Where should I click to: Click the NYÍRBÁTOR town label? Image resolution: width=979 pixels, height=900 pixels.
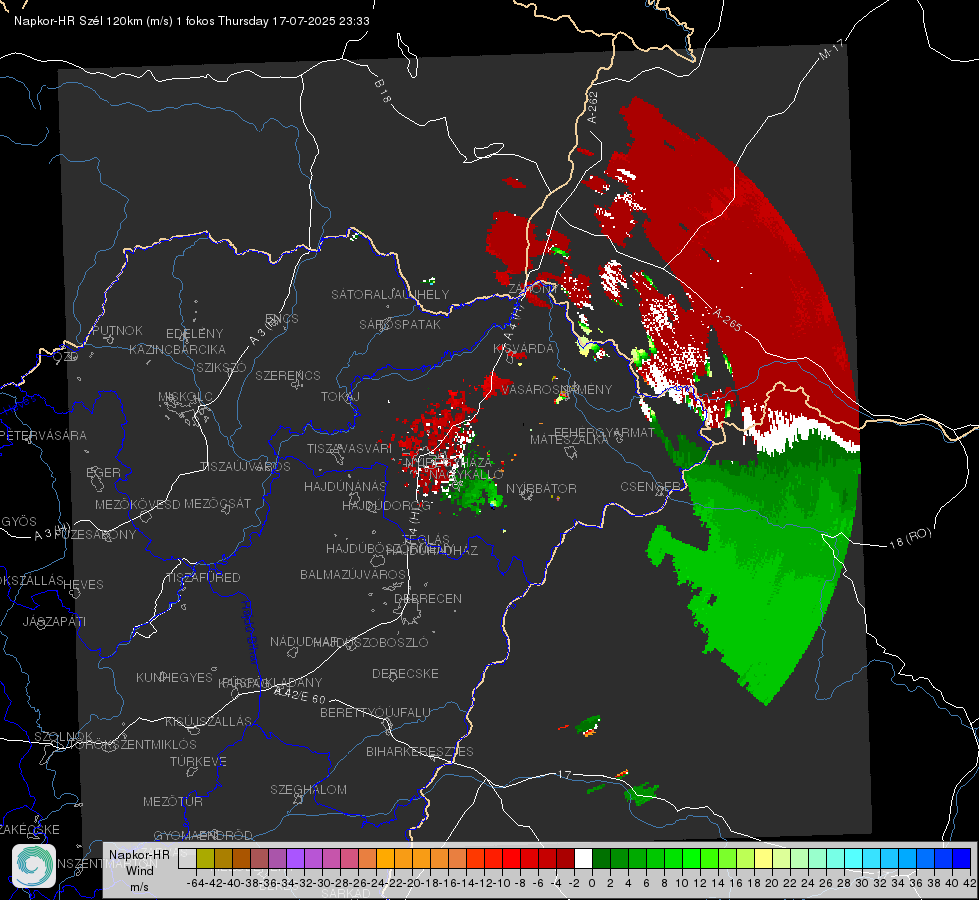pos(541,488)
